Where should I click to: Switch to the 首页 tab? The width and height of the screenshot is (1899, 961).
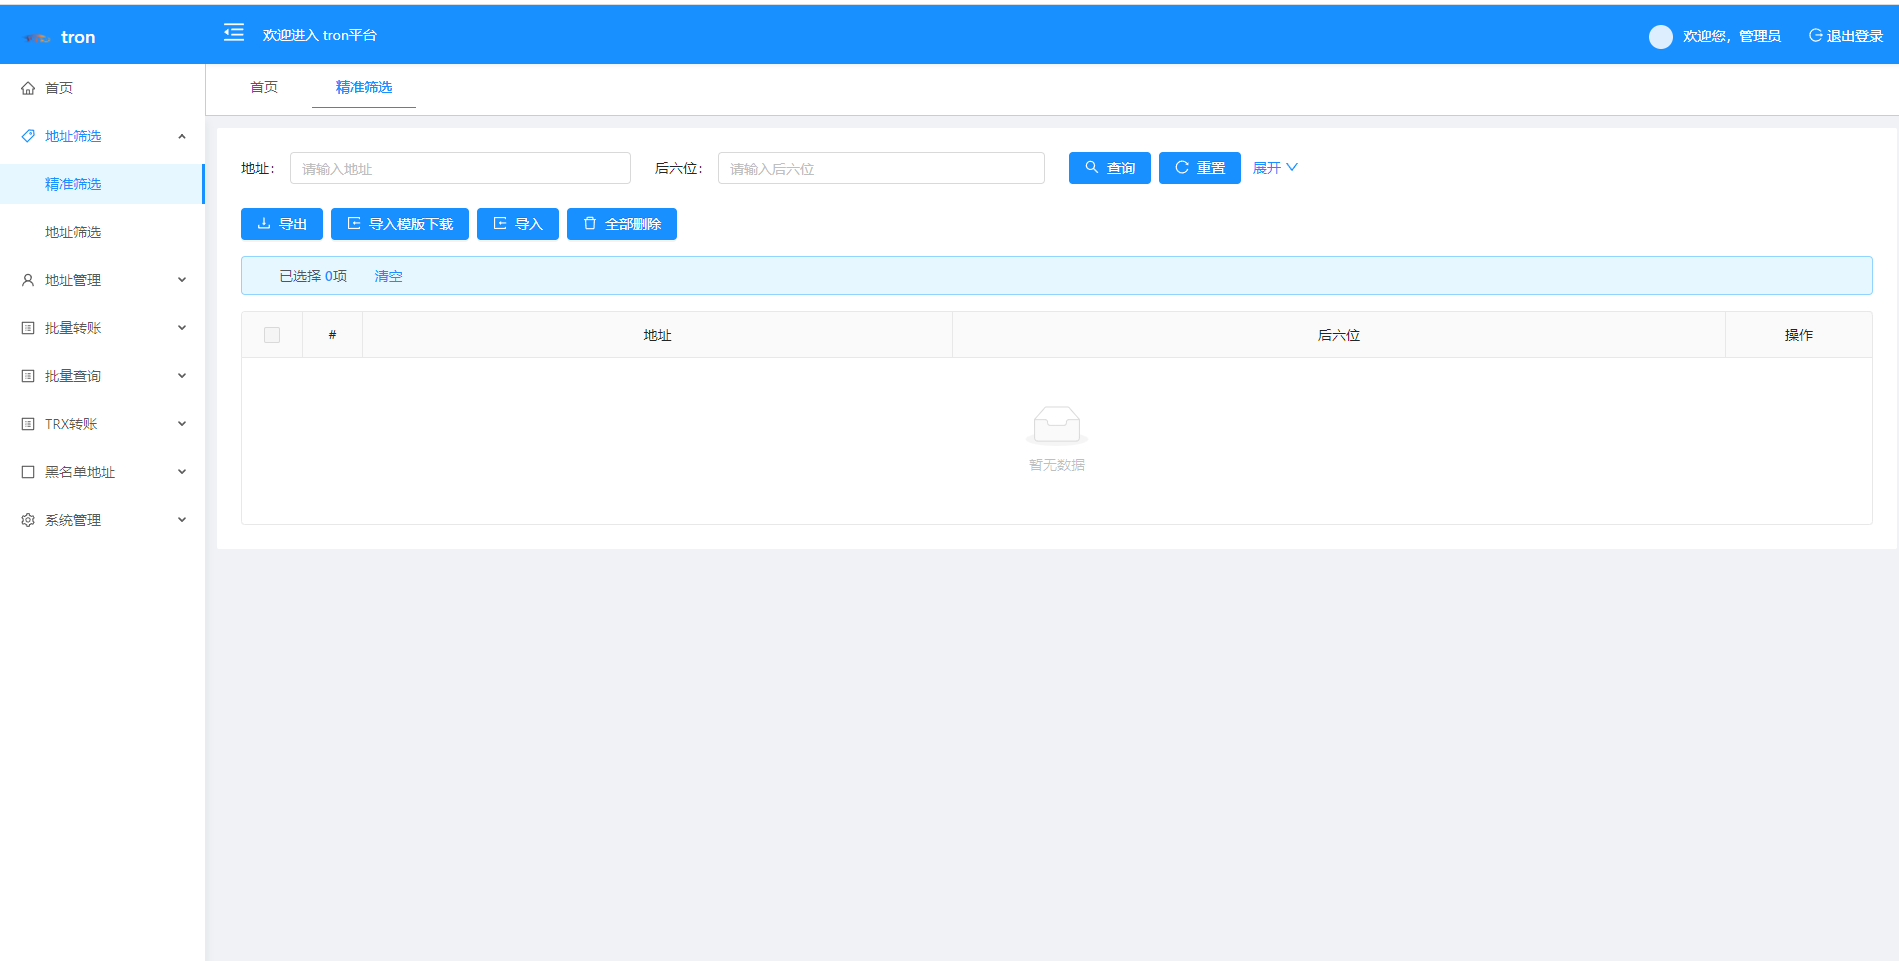pos(264,87)
